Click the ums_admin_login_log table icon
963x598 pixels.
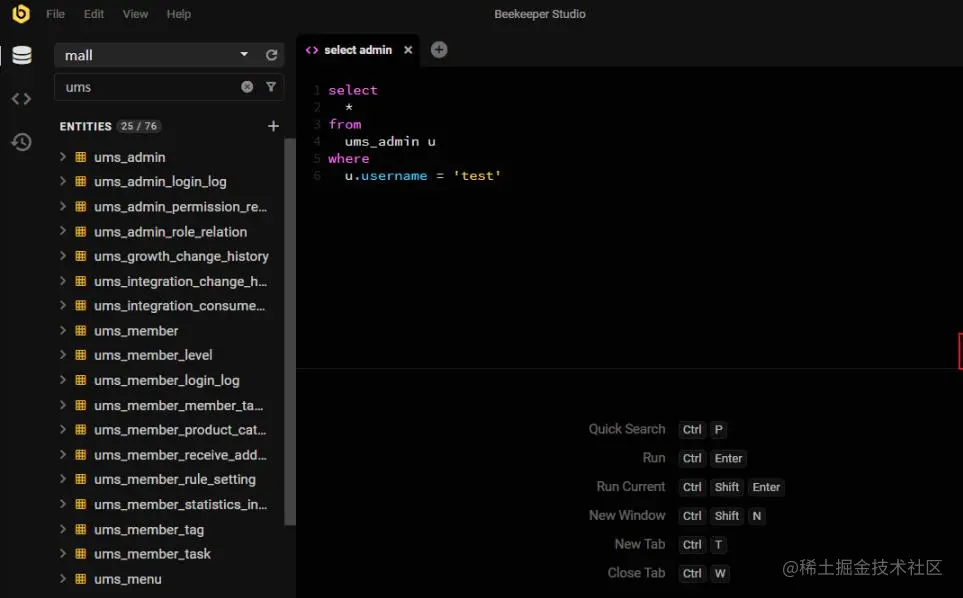tap(80, 181)
